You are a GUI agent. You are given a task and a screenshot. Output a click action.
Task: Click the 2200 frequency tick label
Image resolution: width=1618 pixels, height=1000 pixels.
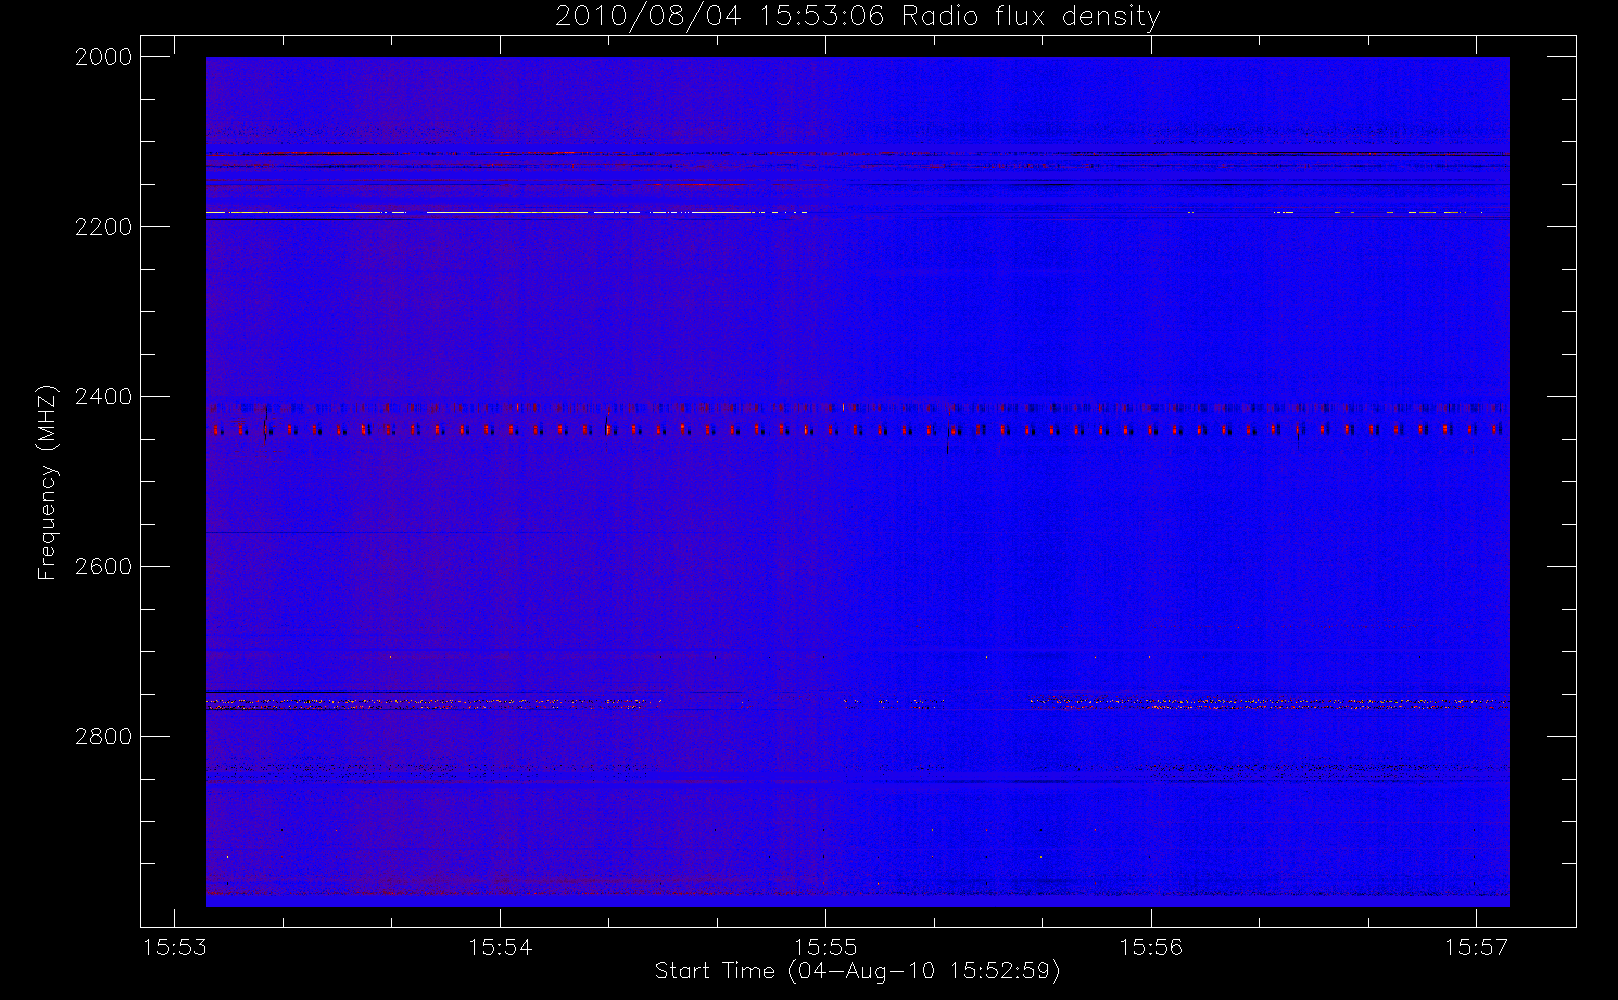pos(104,227)
